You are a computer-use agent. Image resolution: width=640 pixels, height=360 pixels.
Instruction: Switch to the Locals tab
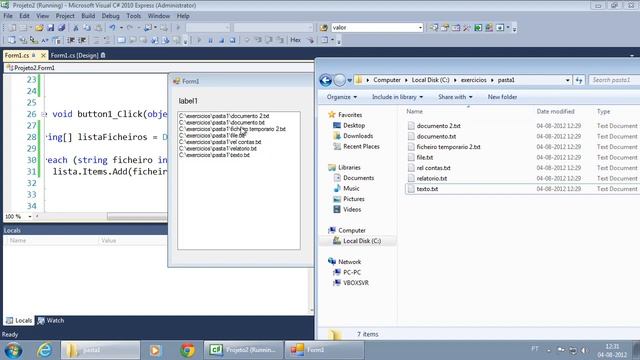click(19, 321)
